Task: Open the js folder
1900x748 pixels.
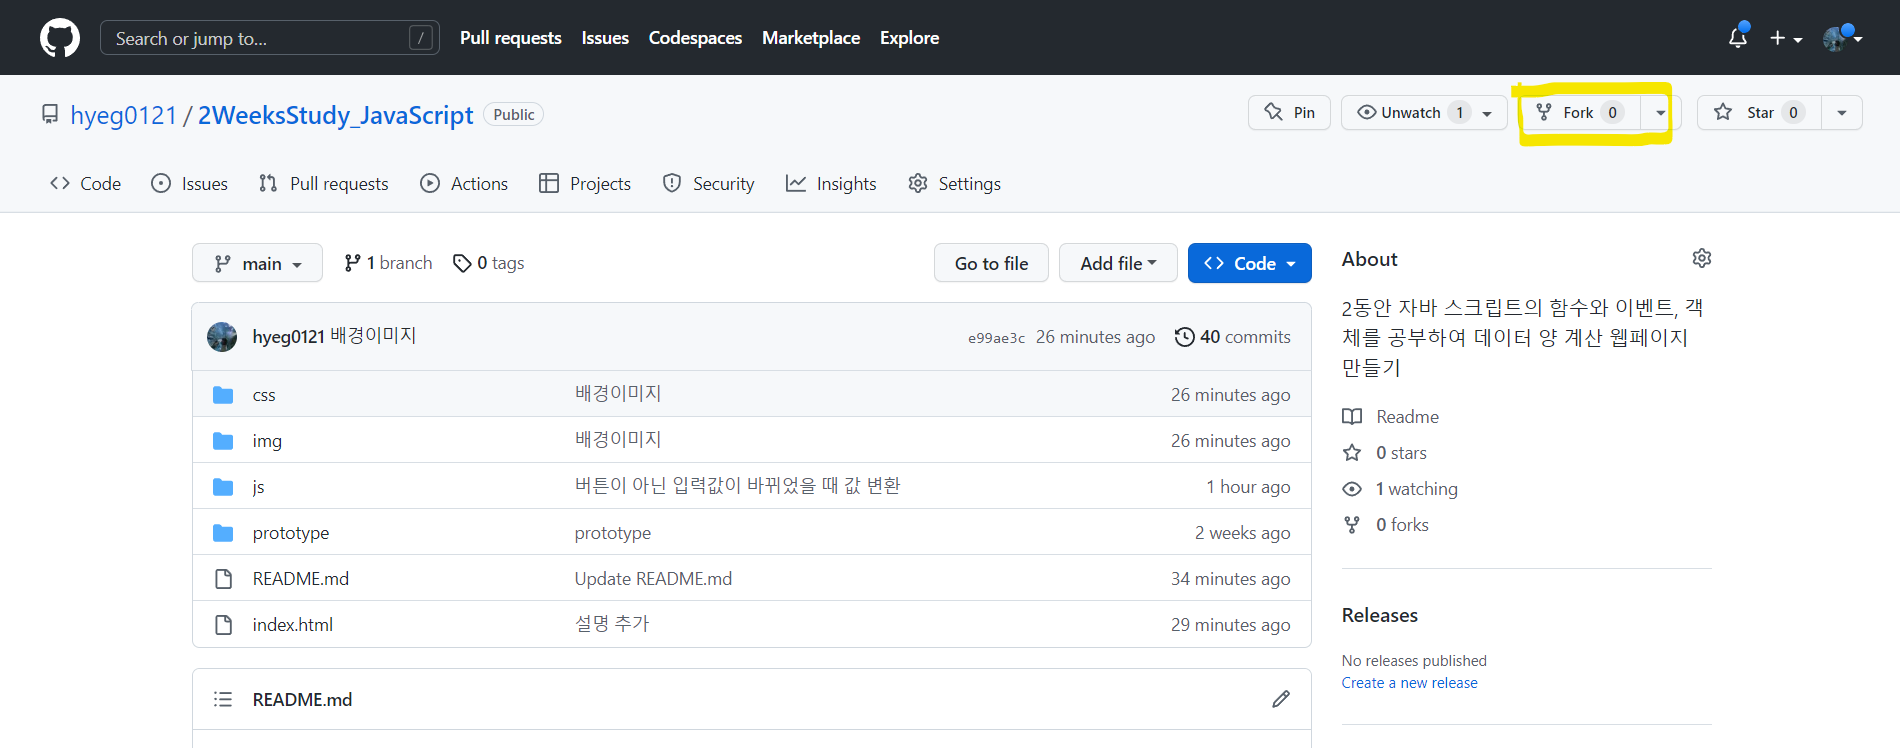Action: (x=258, y=487)
